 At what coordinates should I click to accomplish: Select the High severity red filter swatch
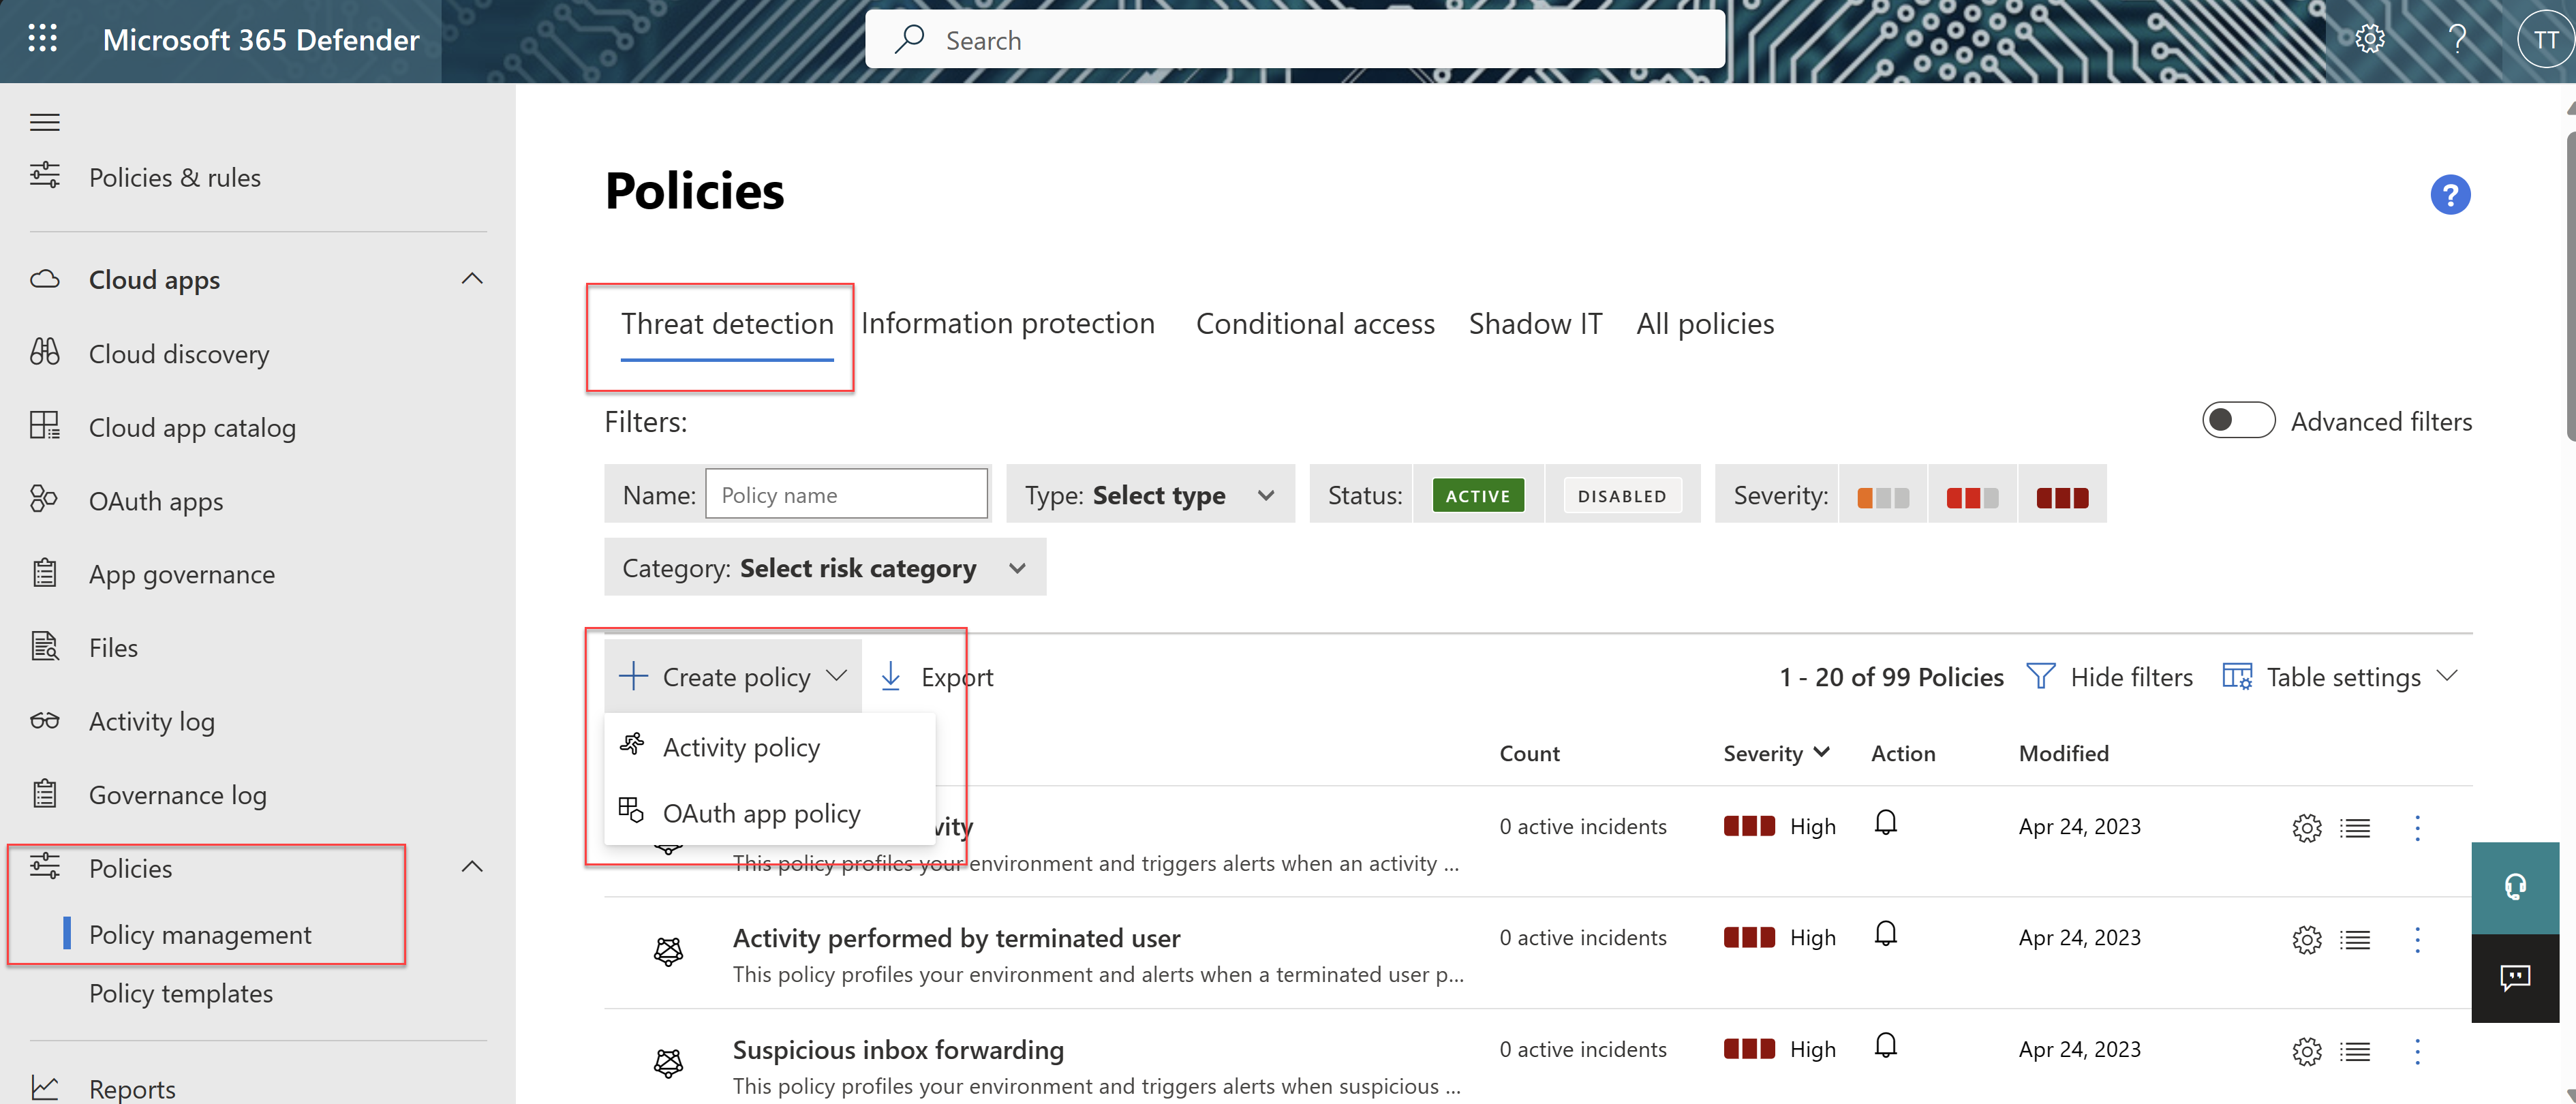[x=2060, y=495]
